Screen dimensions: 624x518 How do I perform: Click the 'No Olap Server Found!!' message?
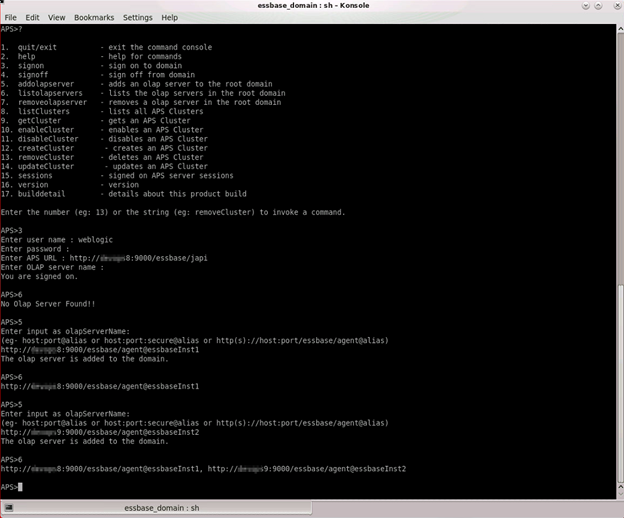point(48,304)
